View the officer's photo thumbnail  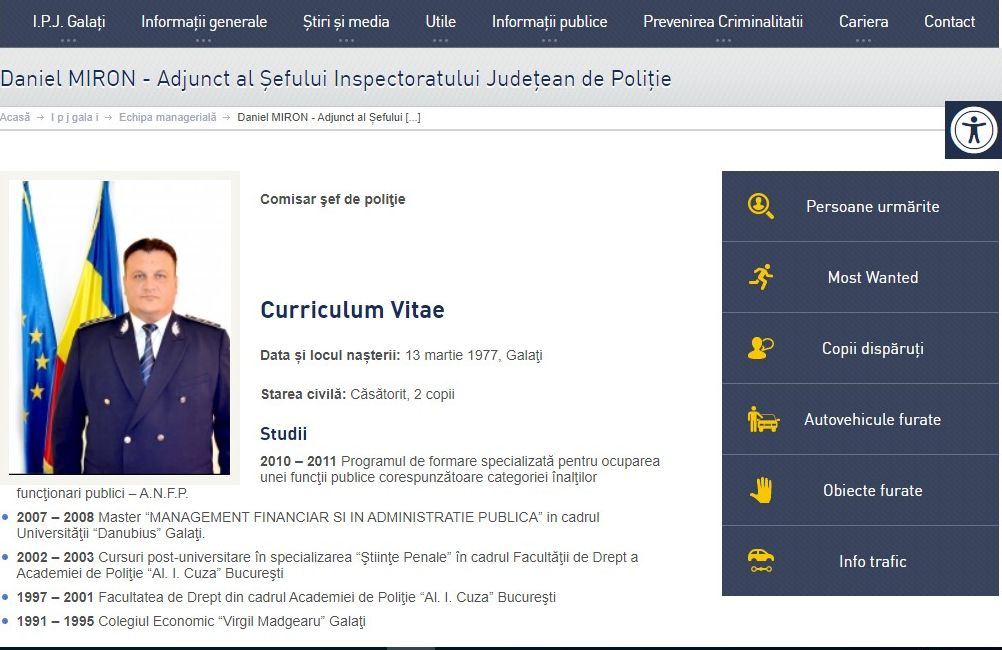(120, 325)
